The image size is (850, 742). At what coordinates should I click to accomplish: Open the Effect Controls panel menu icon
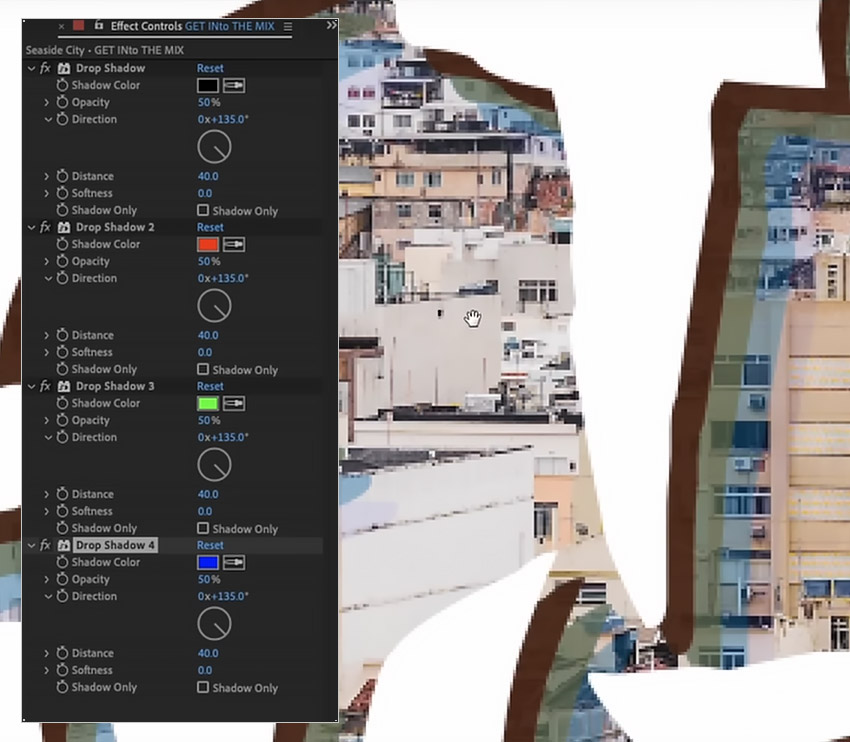pos(288,26)
